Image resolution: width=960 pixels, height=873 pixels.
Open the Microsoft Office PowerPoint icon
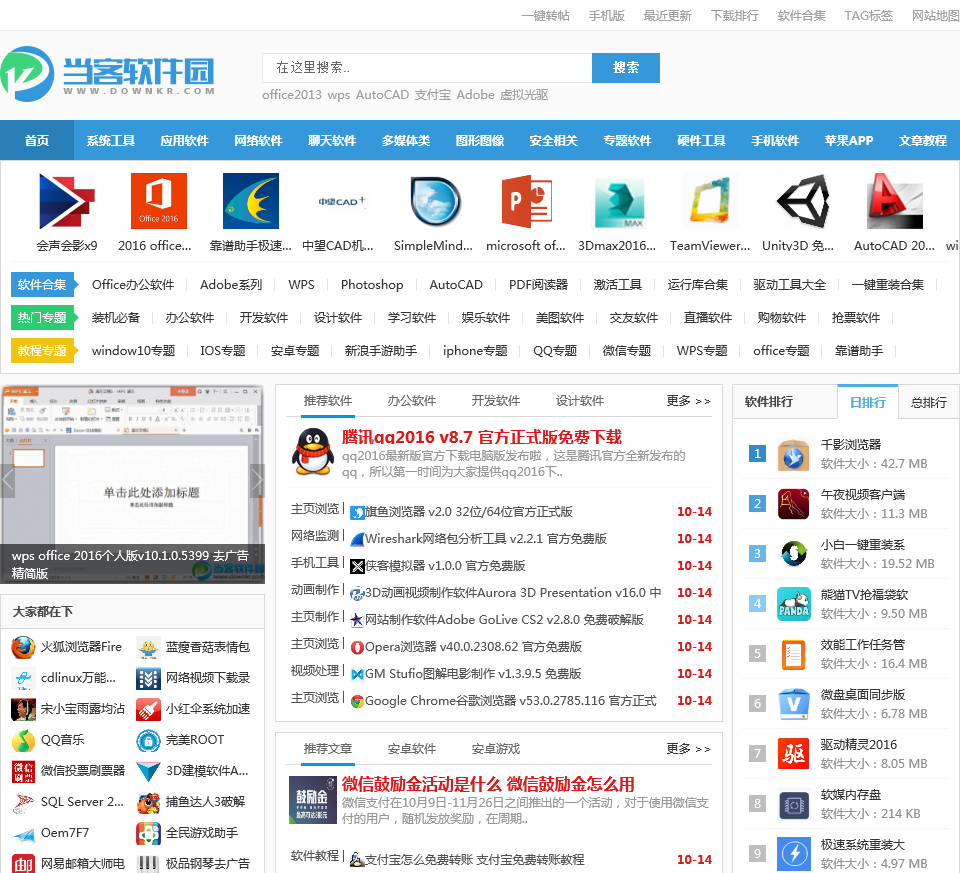tap(526, 201)
